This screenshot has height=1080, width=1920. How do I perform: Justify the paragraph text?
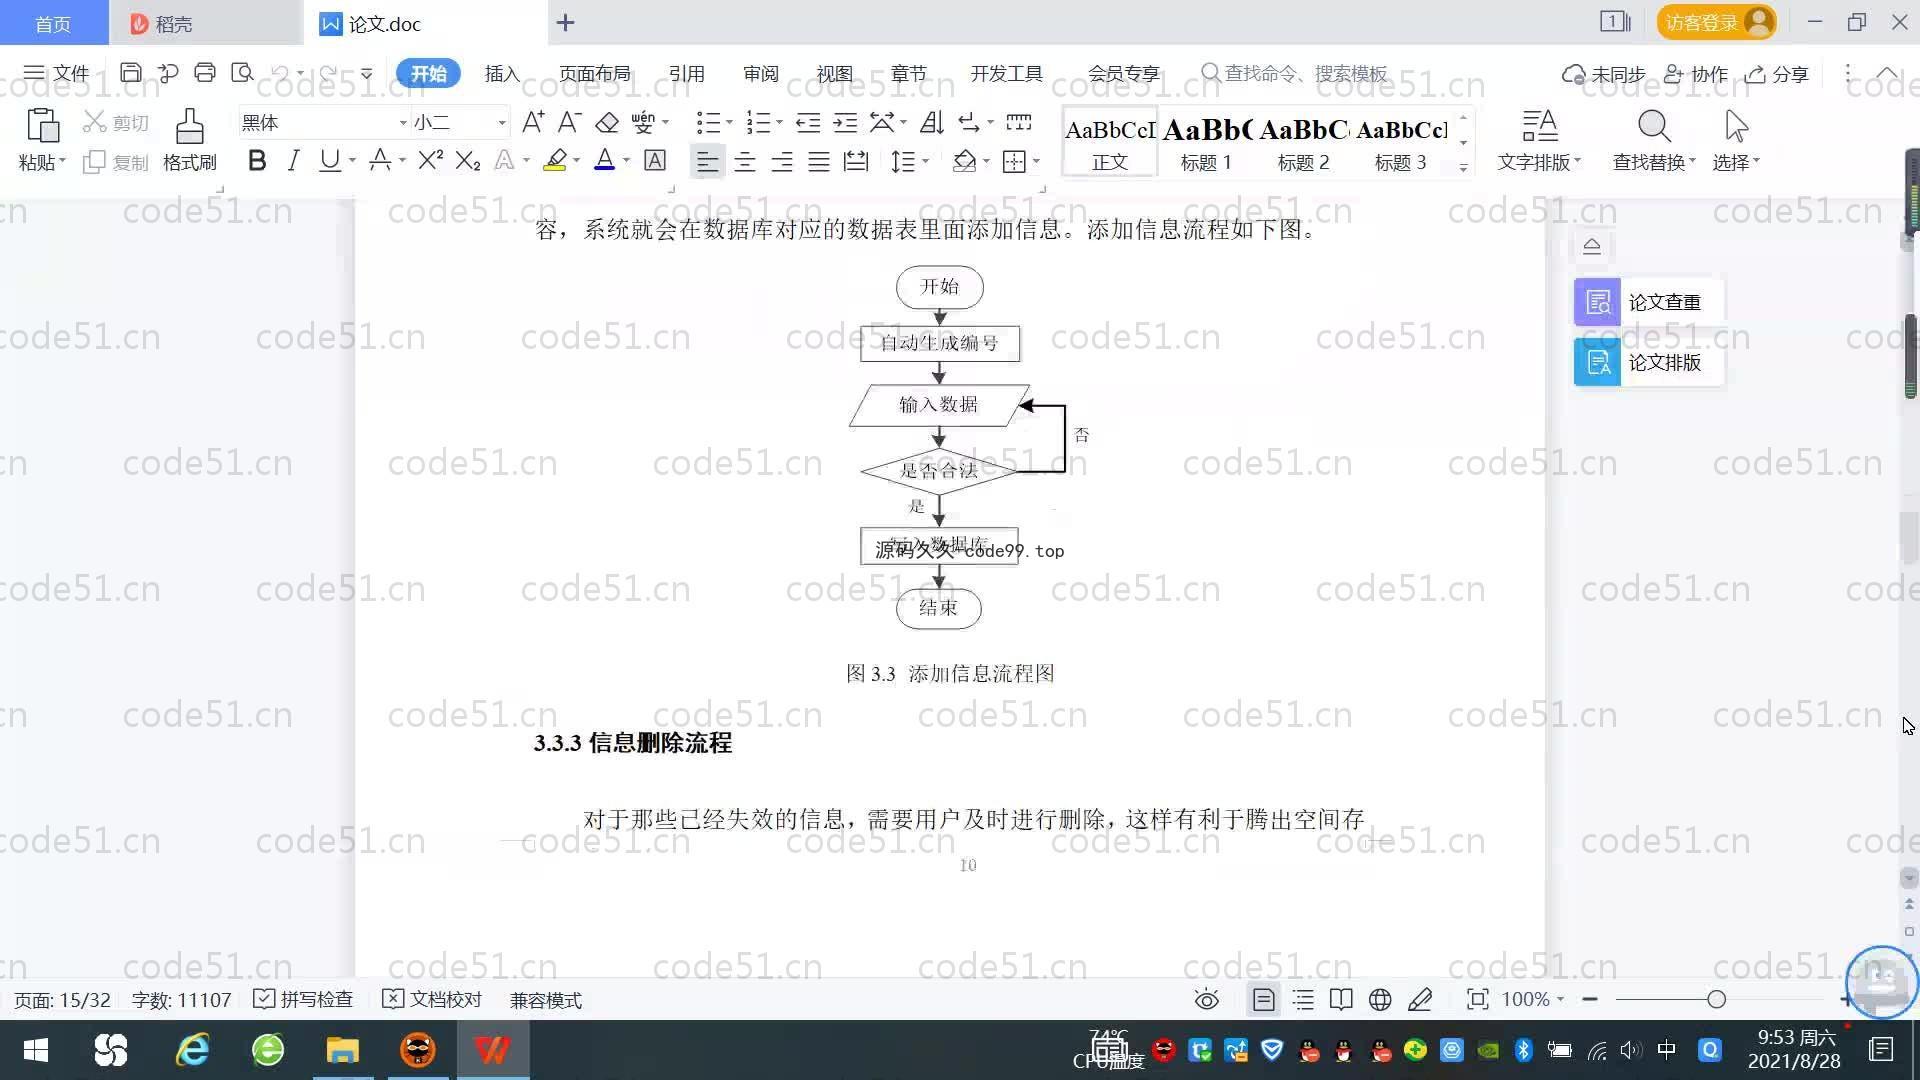coord(819,161)
